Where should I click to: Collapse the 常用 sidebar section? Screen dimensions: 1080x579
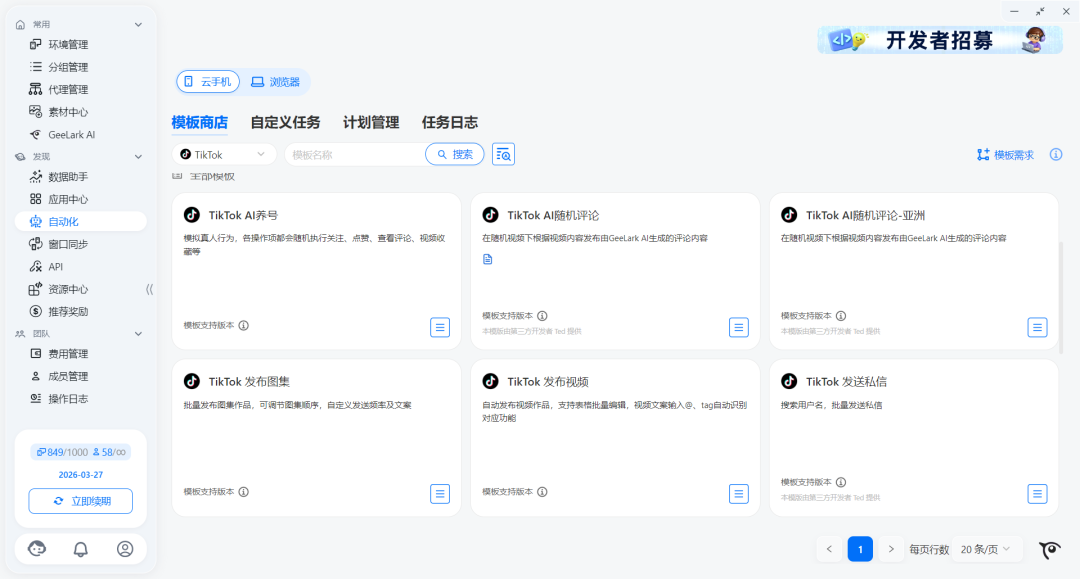tap(138, 25)
